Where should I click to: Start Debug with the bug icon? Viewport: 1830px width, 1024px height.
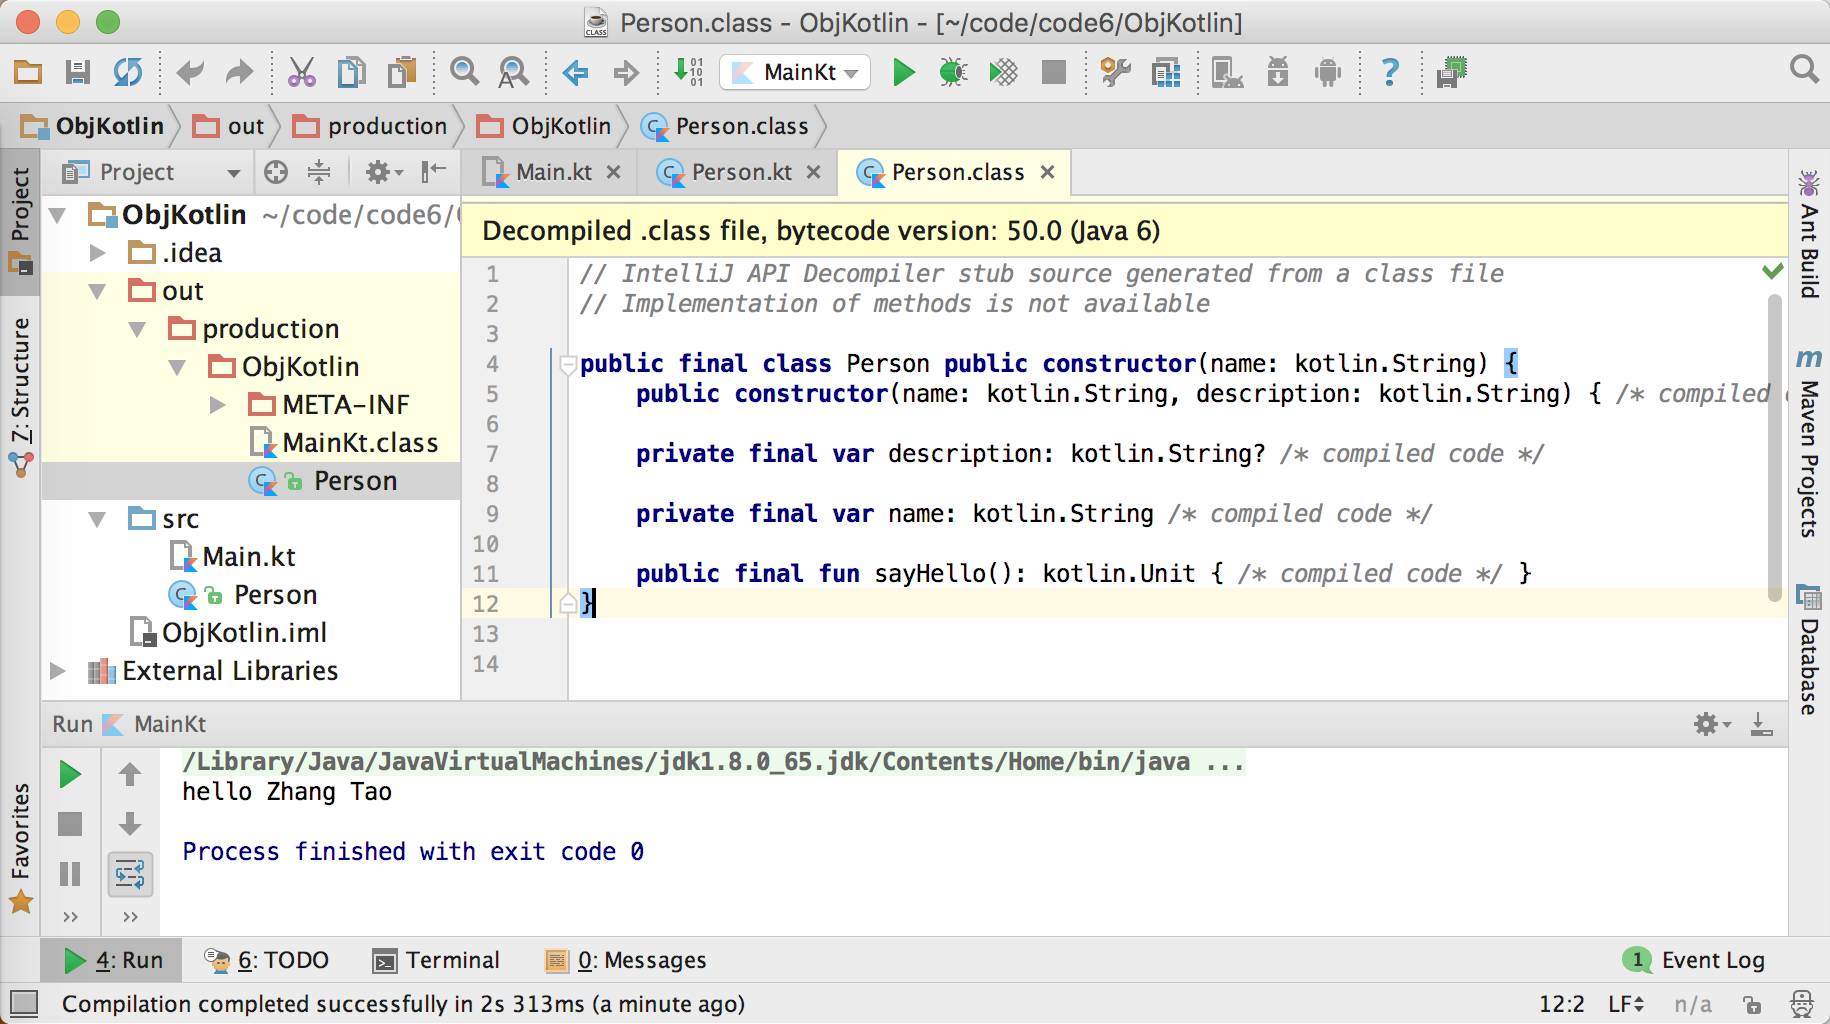click(953, 72)
